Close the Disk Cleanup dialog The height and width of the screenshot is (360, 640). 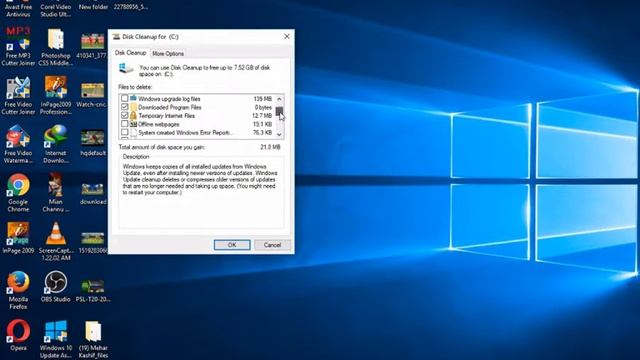pos(287,36)
